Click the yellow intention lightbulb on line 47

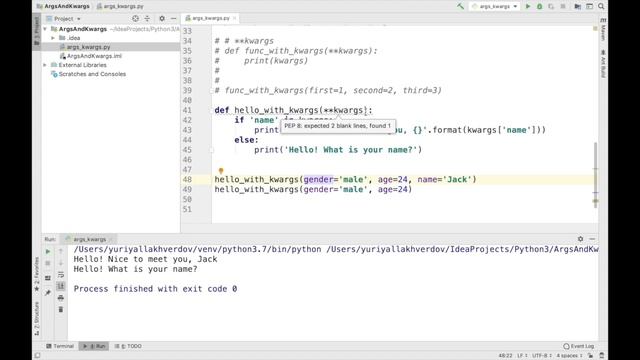tap(221, 171)
